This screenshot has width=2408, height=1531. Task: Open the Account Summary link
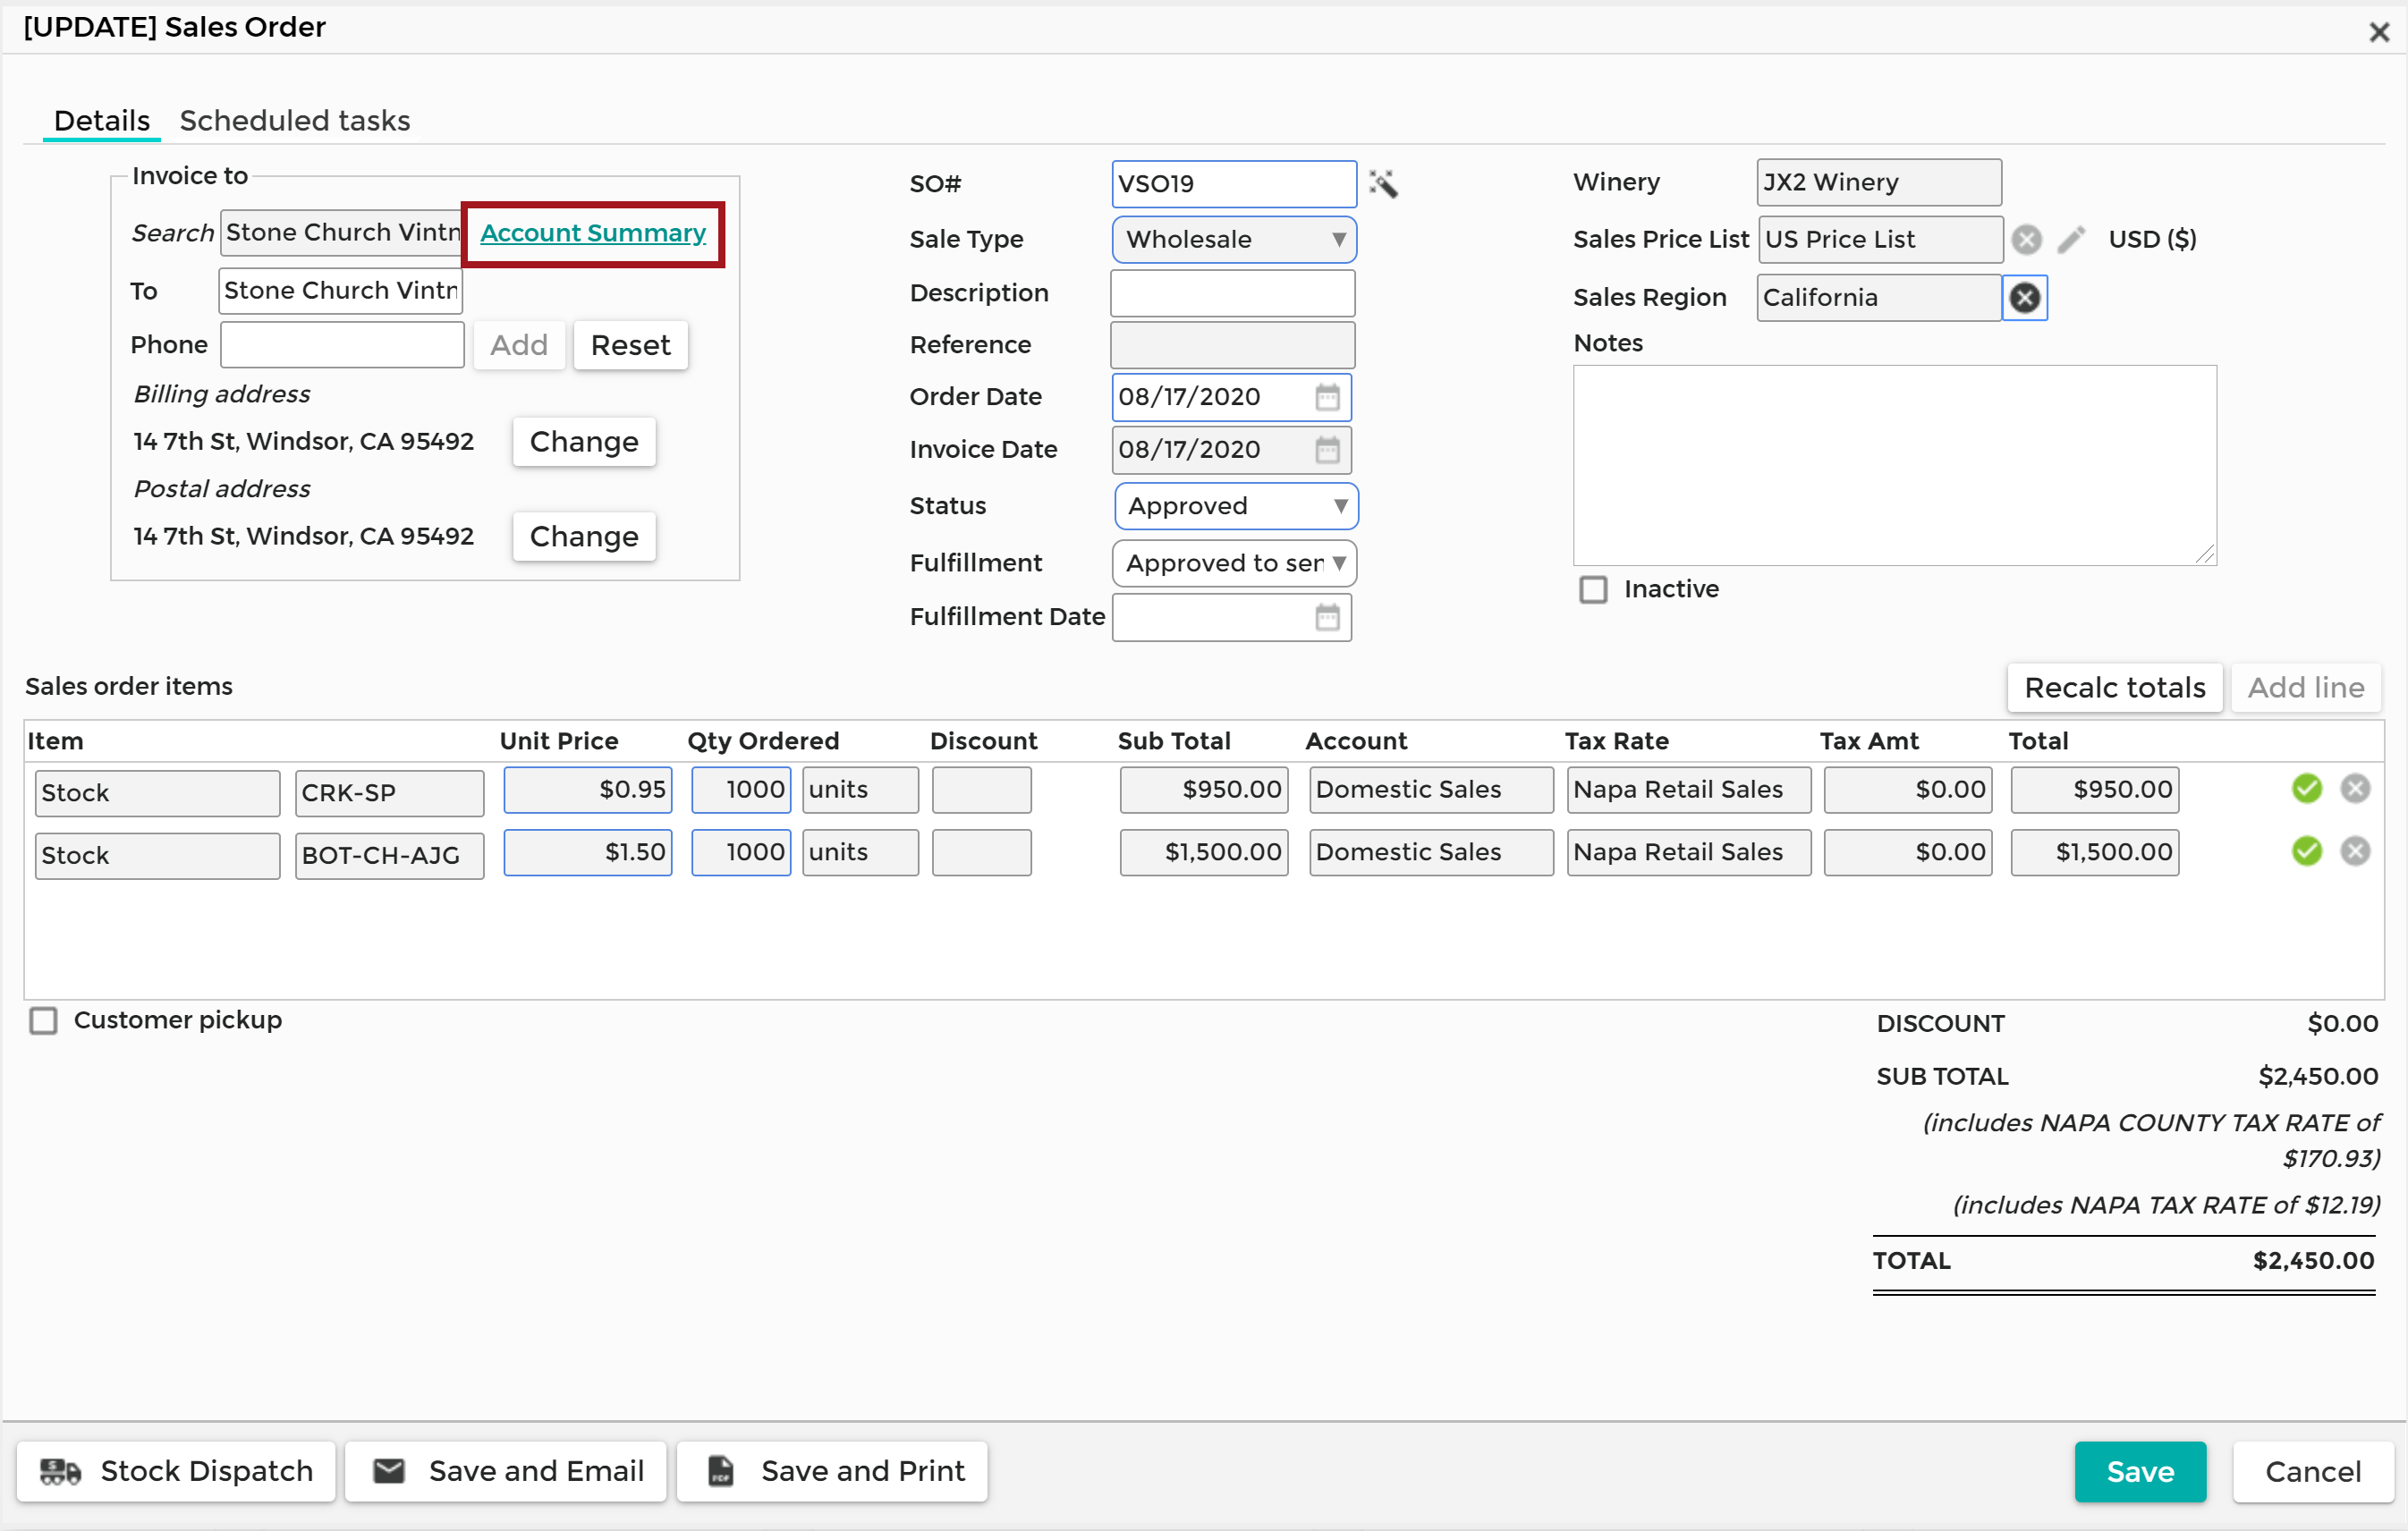click(593, 233)
